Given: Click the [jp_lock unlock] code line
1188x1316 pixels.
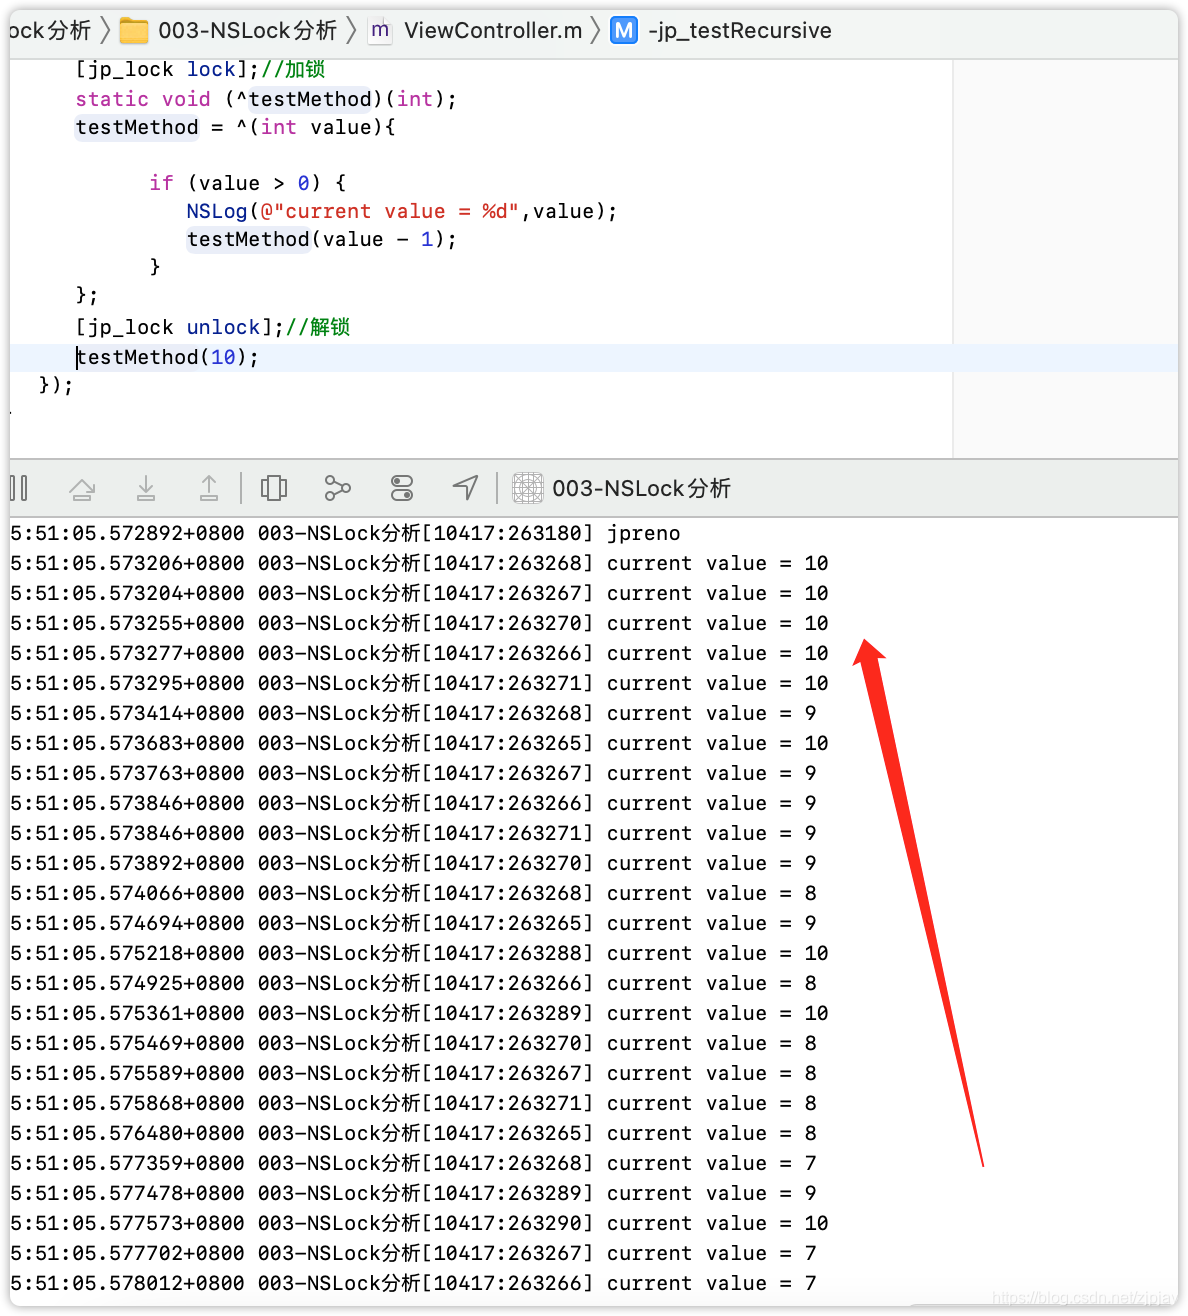Looking at the screenshot, I should [x=213, y=327].
